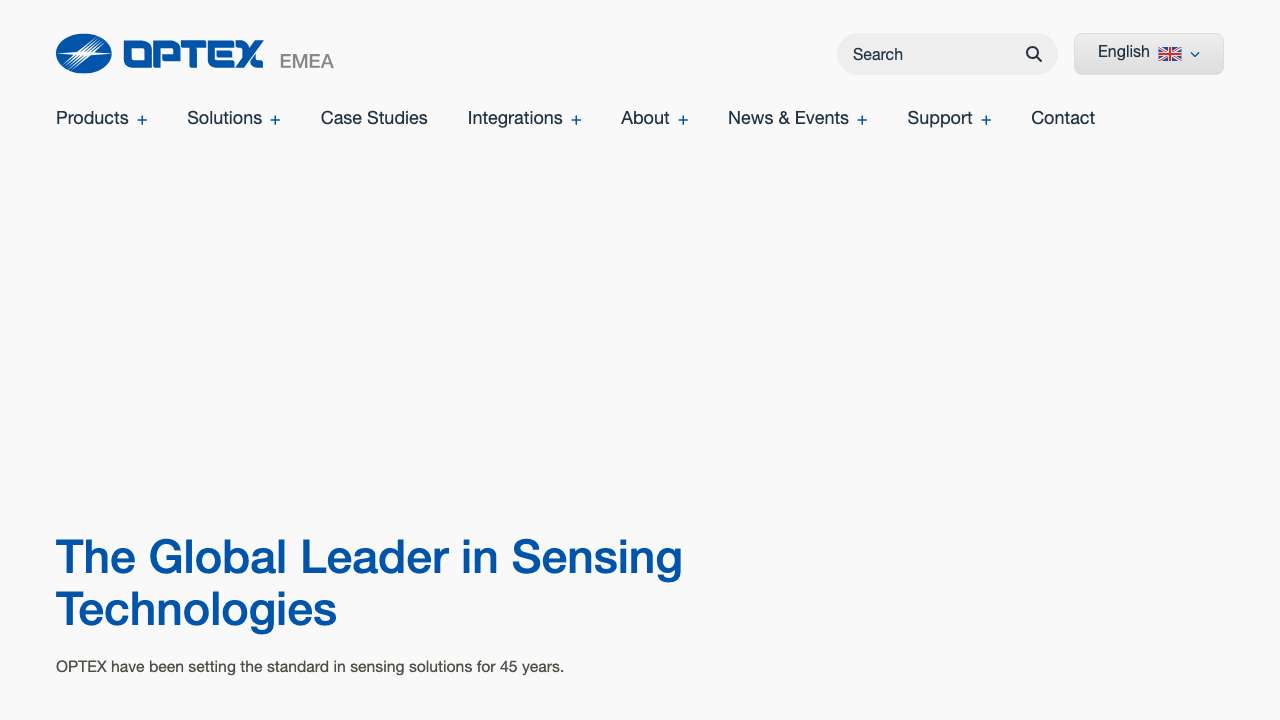Open the Case Studies page
The height and width of the screenshot is (720, 1280).
point(374,118)
